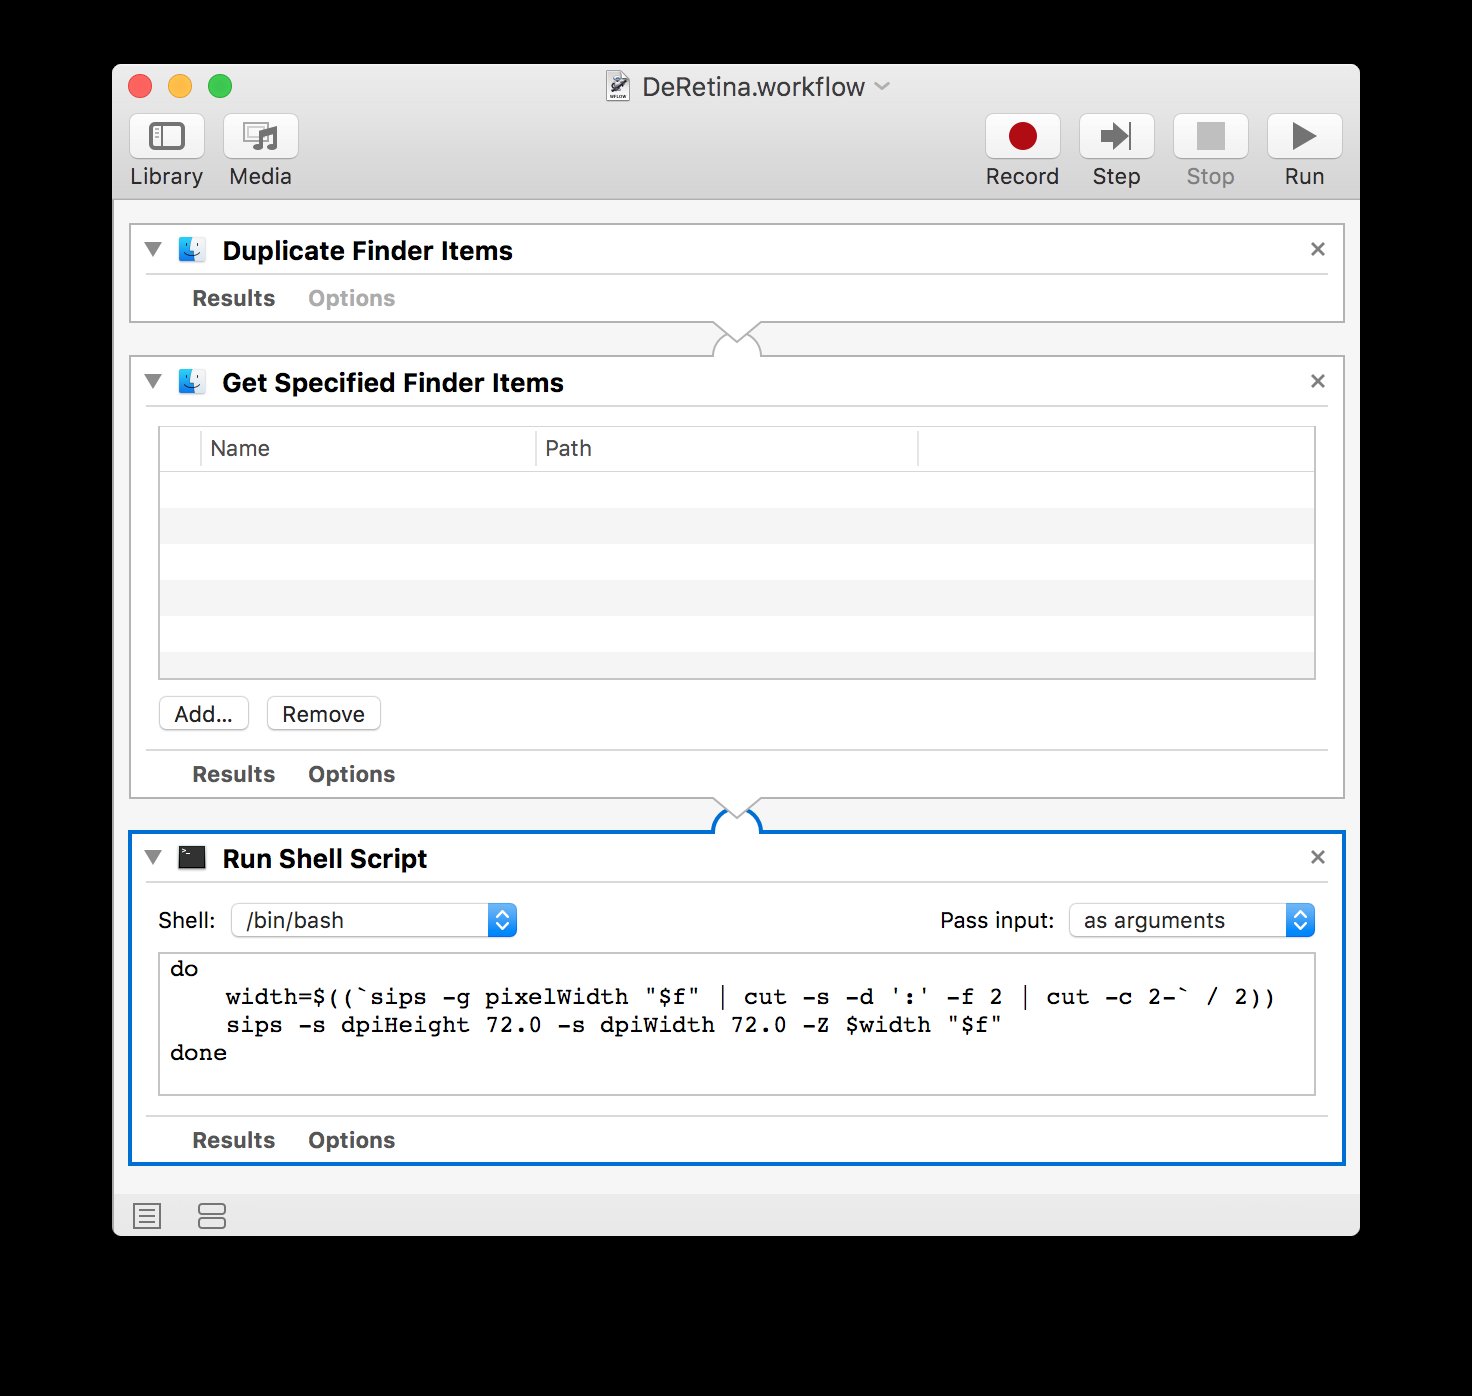Open the Media browser
Screen dimensions: 1472x1396
point(261,136)
